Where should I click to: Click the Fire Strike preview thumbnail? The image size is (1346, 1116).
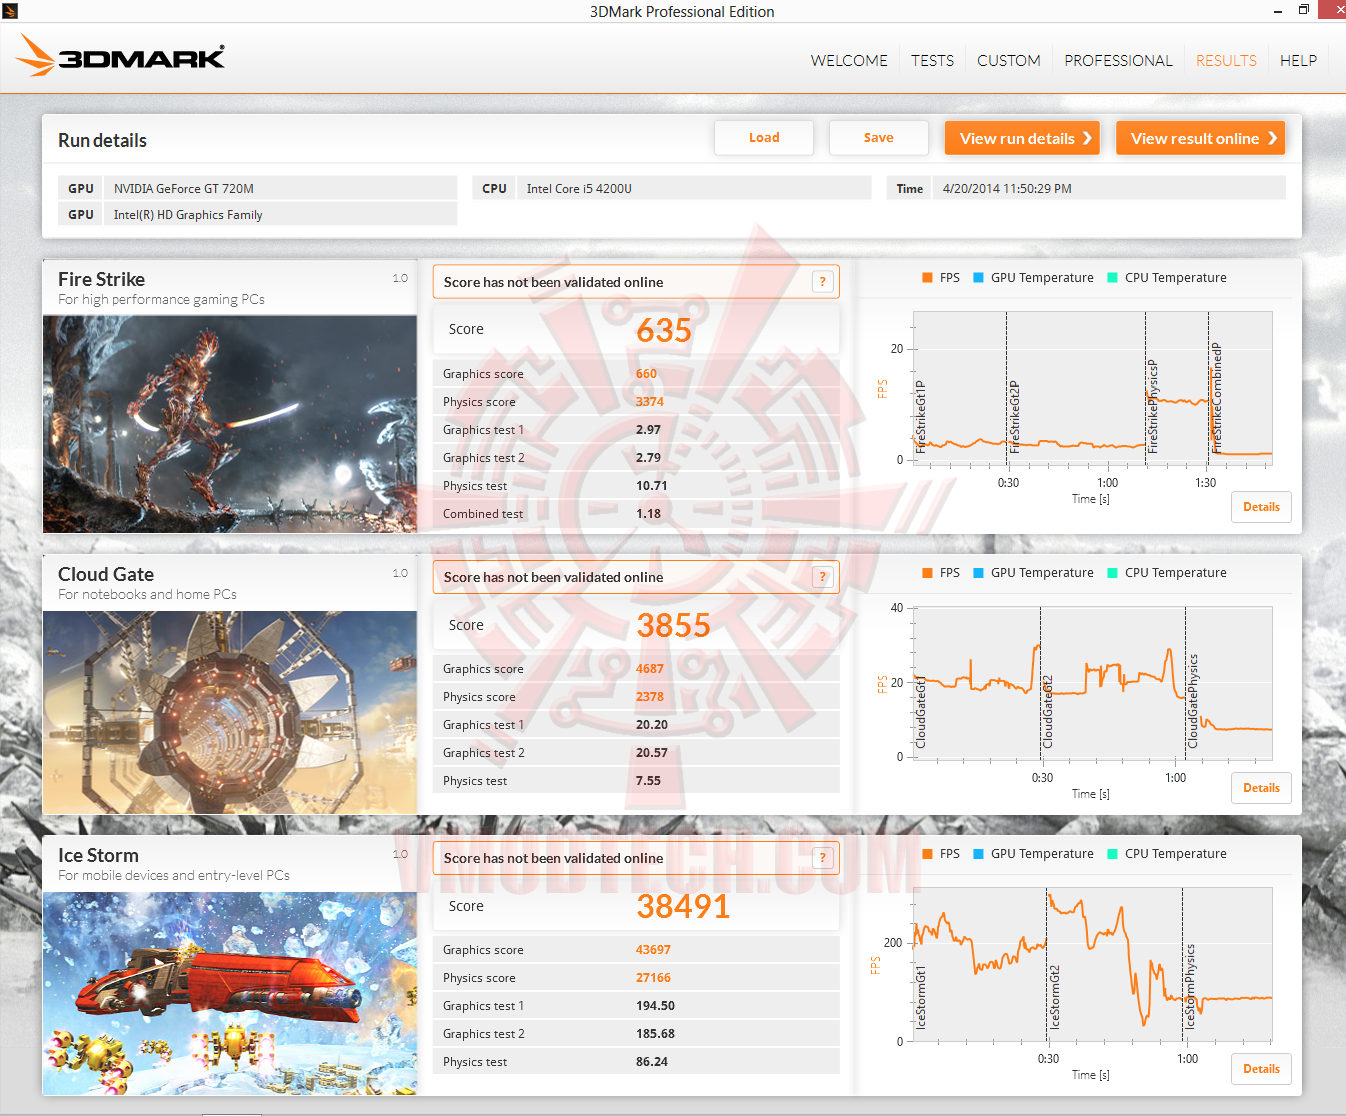[x=230, y=424]
